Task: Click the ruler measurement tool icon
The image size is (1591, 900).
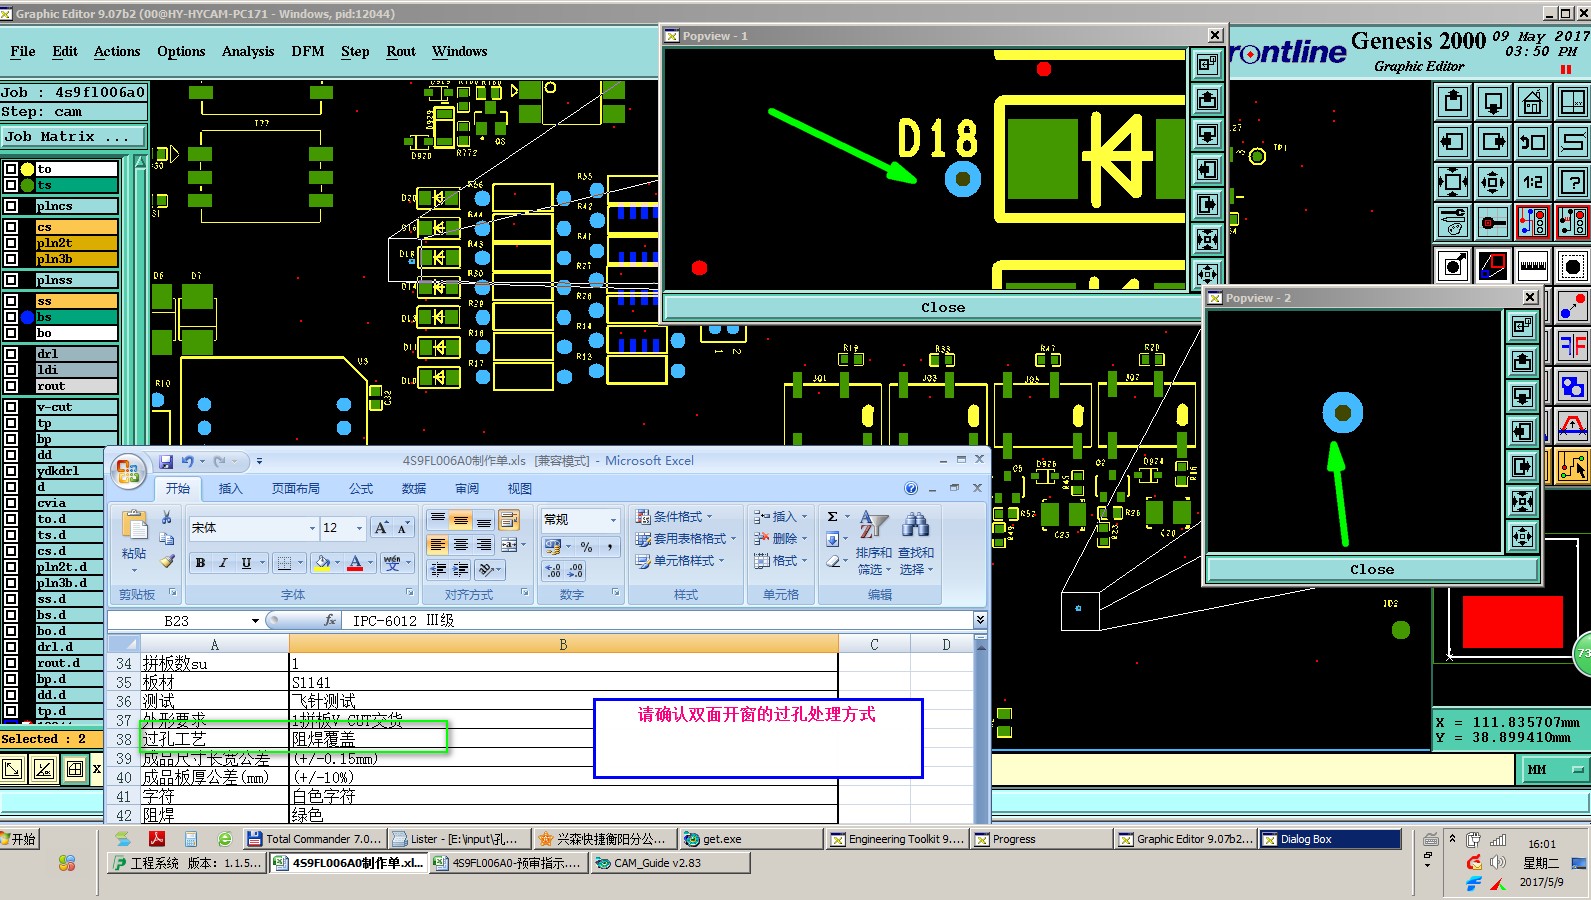Action: (1533, 266)
